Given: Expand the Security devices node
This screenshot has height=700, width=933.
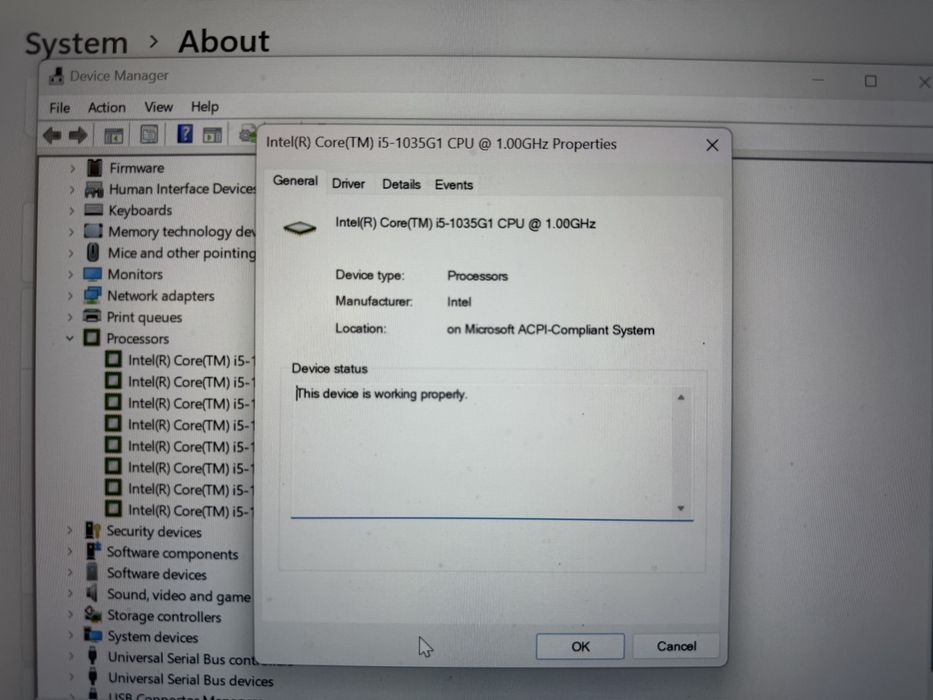Looking at the screenshot, I should point(70,530).
